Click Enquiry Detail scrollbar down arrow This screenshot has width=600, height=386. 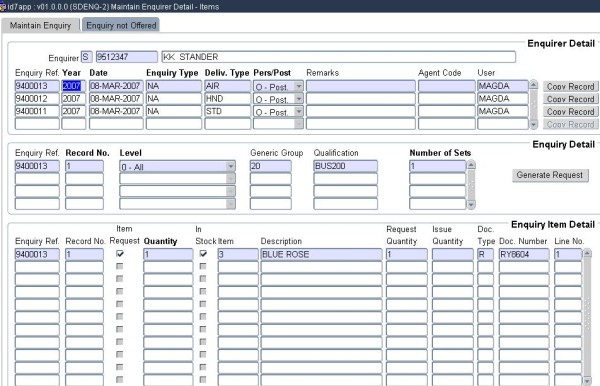tap(471, 205)
